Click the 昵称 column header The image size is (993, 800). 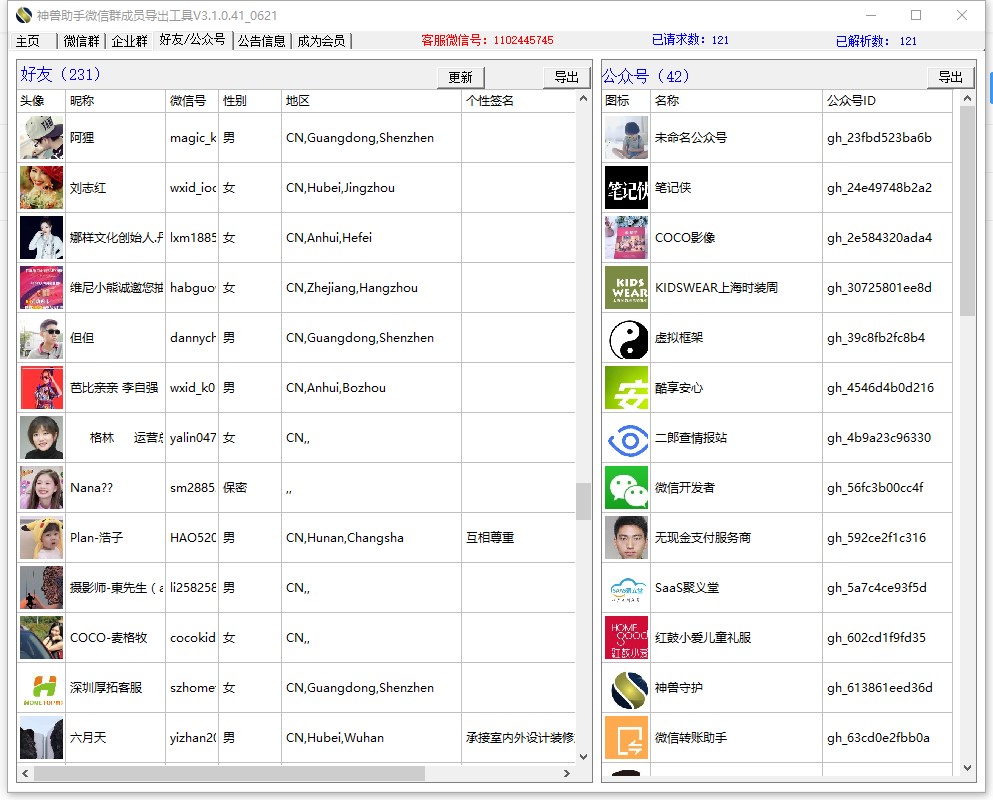coord(115,101)
